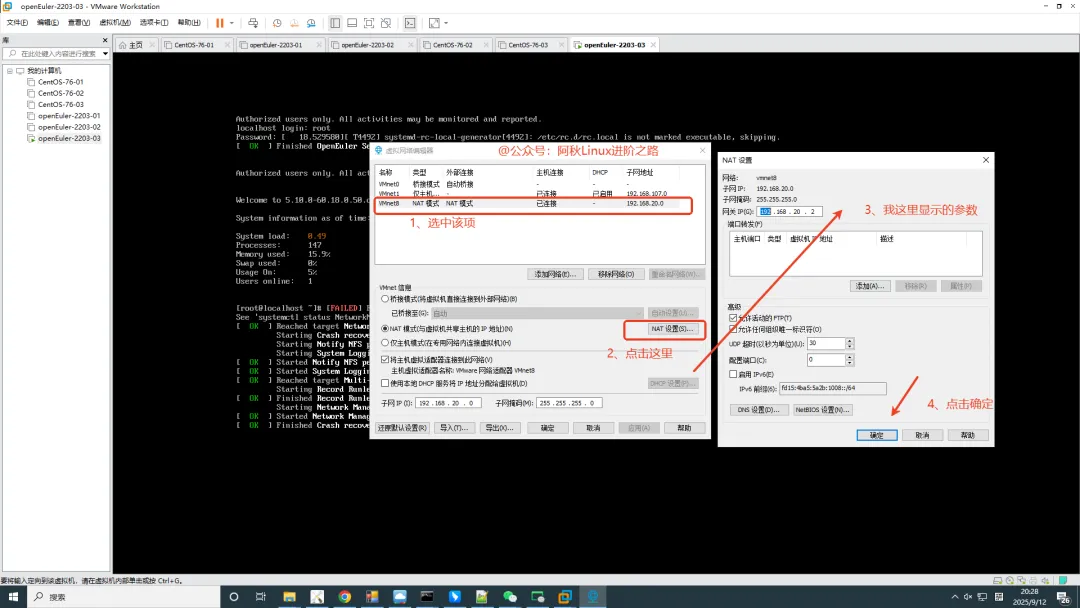
Task: Select the bridged mode radio button
Action: (x=385, y=299)
